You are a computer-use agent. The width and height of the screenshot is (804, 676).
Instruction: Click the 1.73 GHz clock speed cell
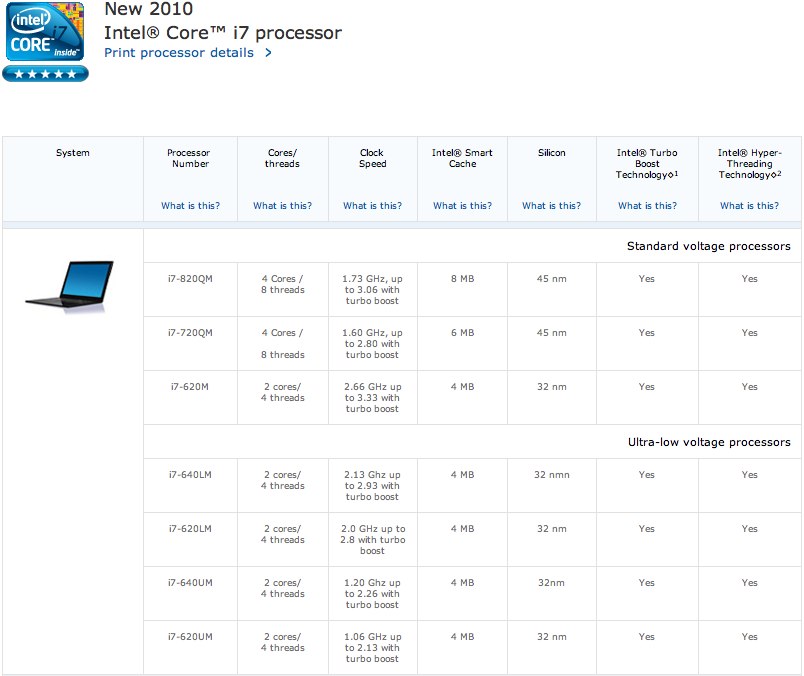(372, 290)
